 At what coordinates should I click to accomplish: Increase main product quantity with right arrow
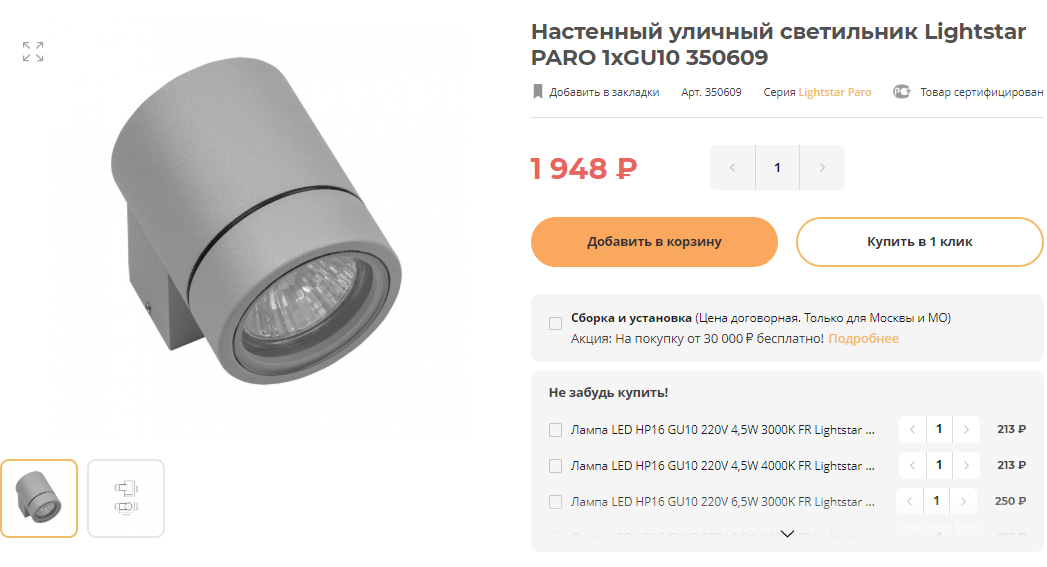[x=822, y=168]
